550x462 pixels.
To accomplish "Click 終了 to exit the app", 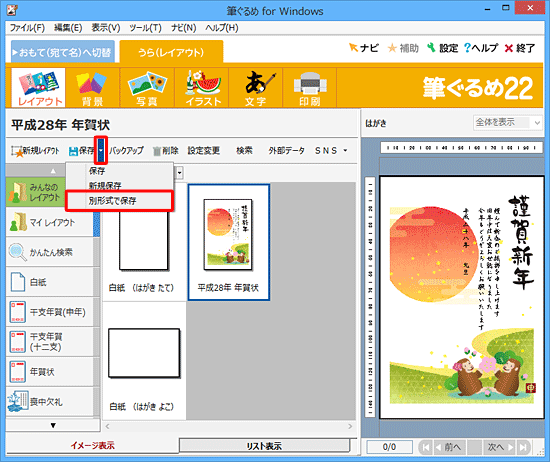I will 520,48.
